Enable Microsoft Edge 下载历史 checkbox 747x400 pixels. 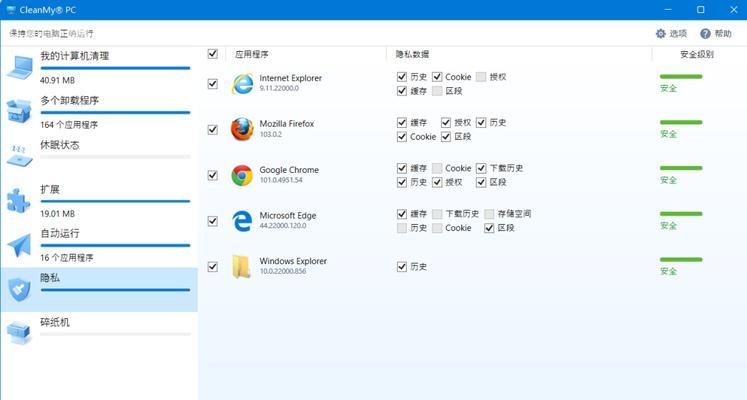point(437,214)
